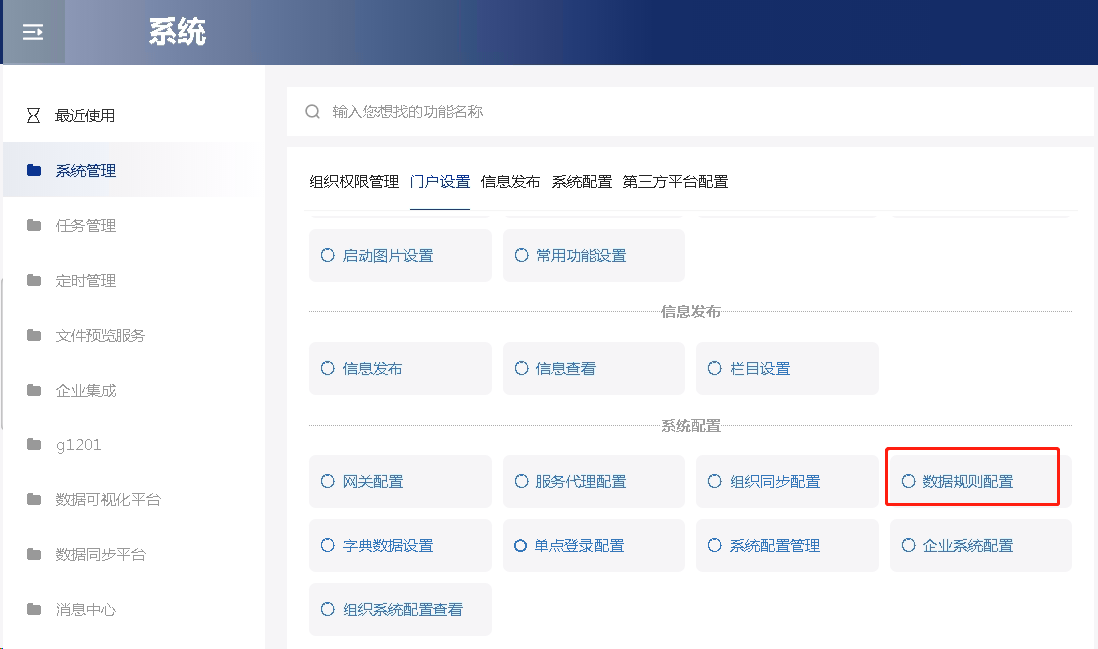
Task: Click circle icon on 常用功能设置 card
Action: click(522, 255)
